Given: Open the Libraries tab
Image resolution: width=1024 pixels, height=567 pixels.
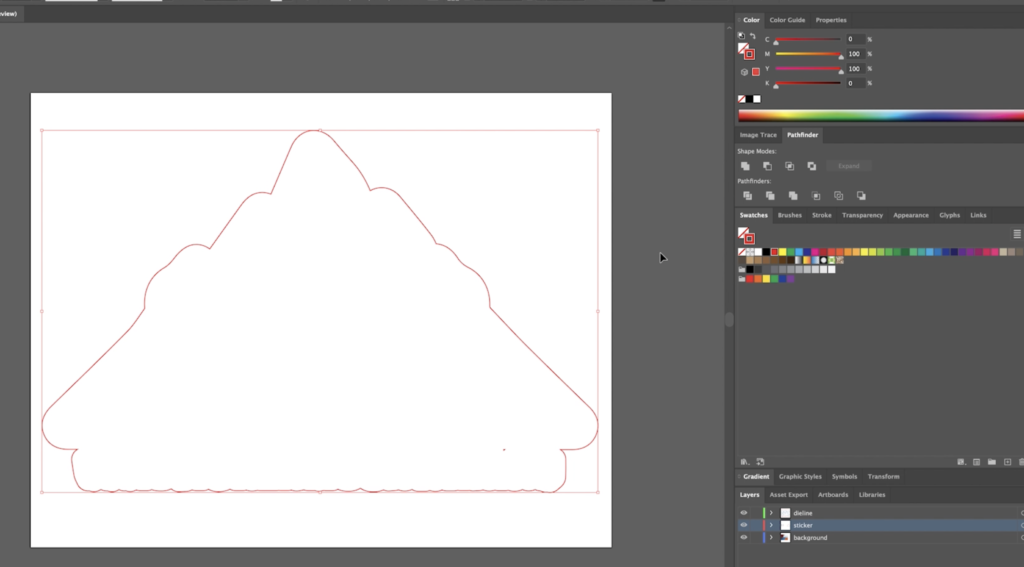Looking at the screenshot, I should [x=872, y=495].
